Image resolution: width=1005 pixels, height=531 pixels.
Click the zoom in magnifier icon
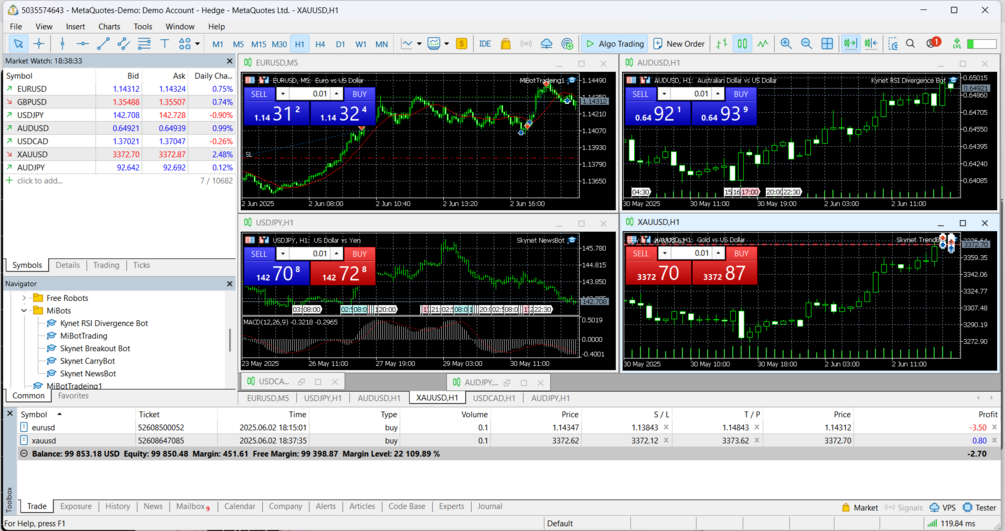click(786, 44)
